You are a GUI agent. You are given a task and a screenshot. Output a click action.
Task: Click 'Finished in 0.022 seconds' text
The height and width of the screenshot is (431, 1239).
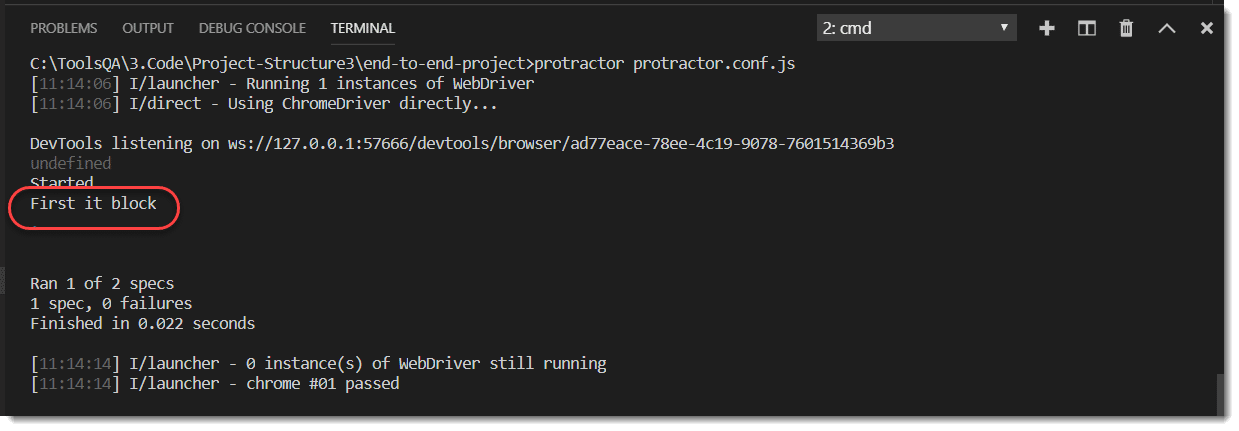(x=142, y=323)
